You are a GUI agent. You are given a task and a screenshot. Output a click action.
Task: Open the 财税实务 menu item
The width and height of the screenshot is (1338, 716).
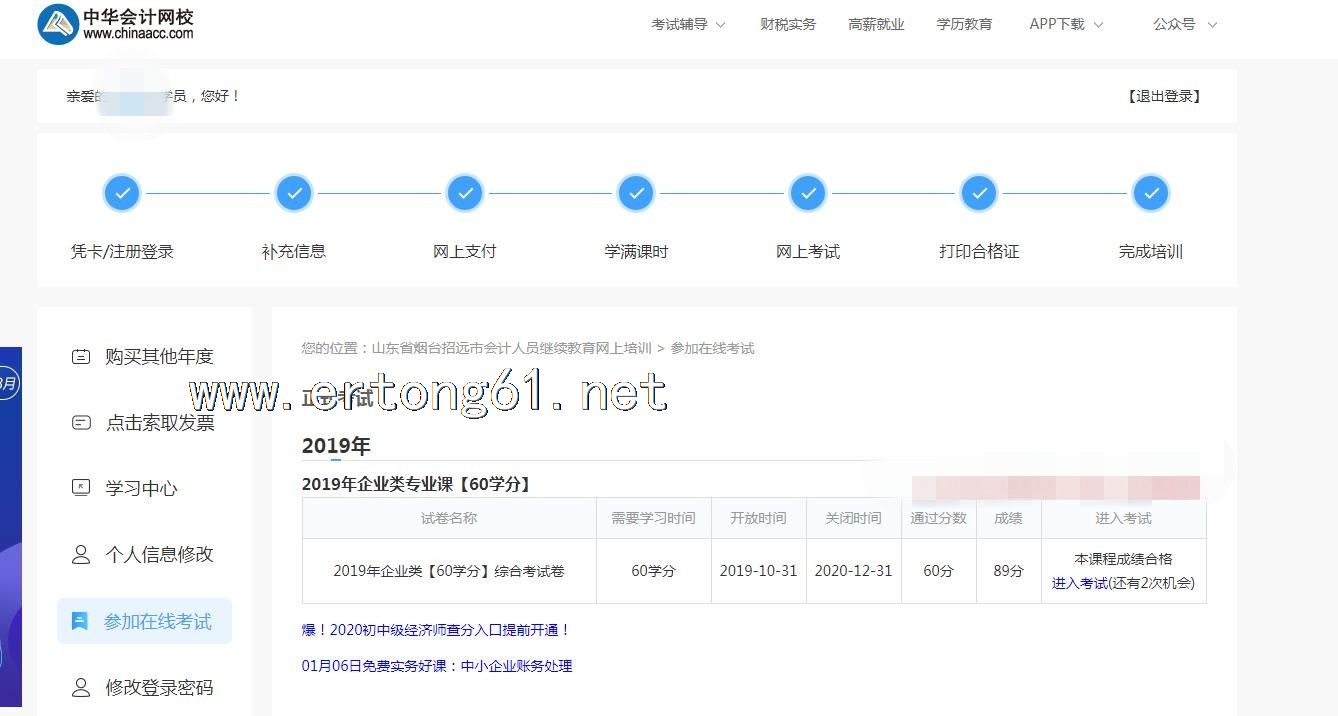click(788, 24)
